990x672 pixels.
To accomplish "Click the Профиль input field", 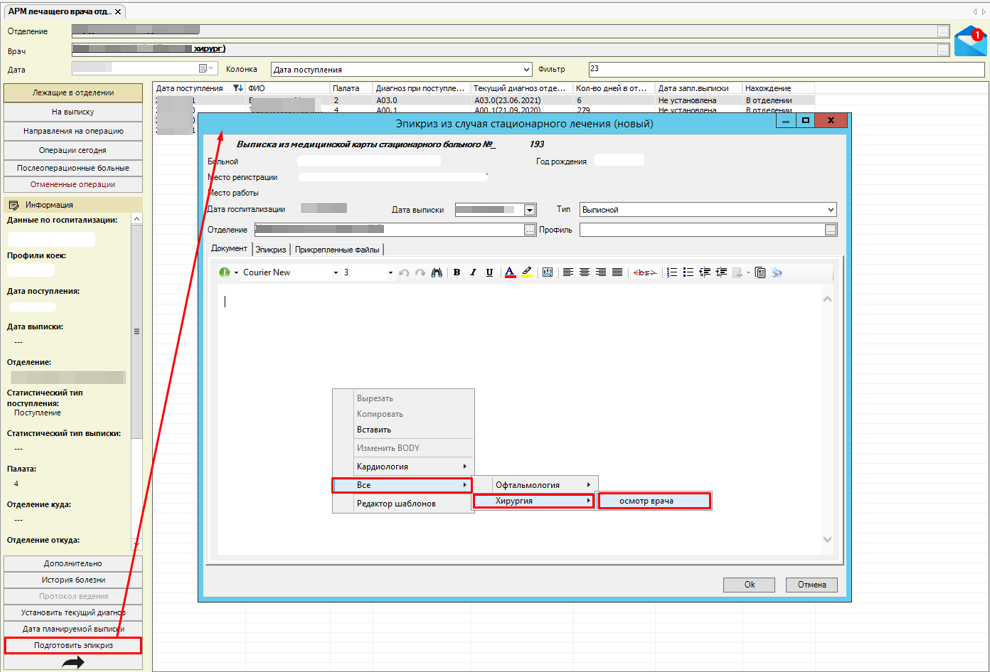I will (702, 230).
